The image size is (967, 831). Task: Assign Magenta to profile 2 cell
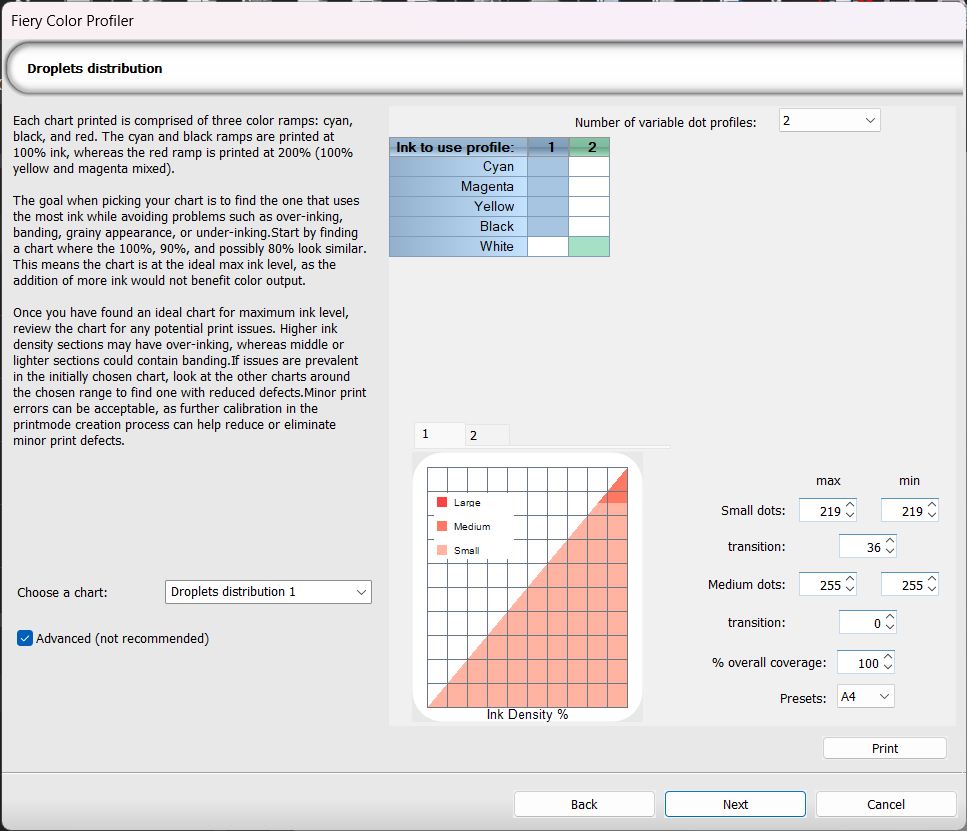pyautogui.click(x=589, y=186)
